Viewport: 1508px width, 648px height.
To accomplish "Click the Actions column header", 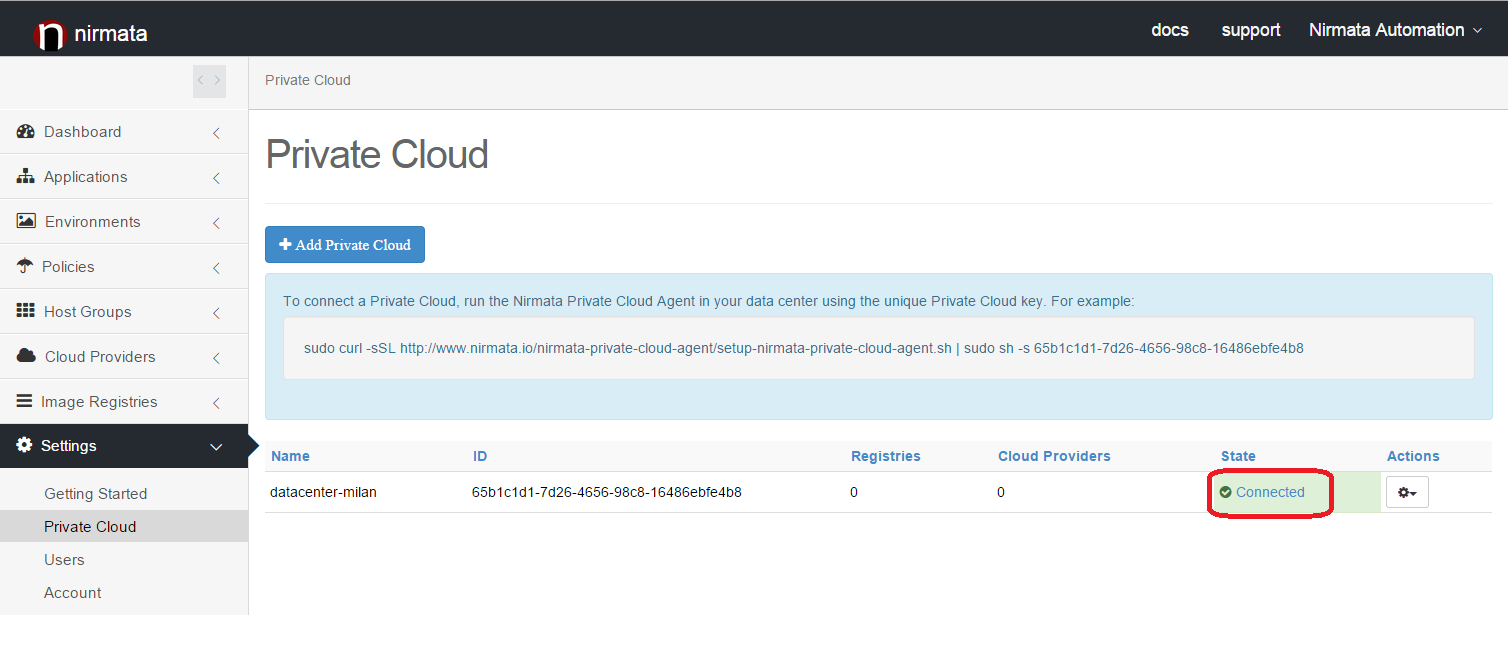I will pos(1413,456).
